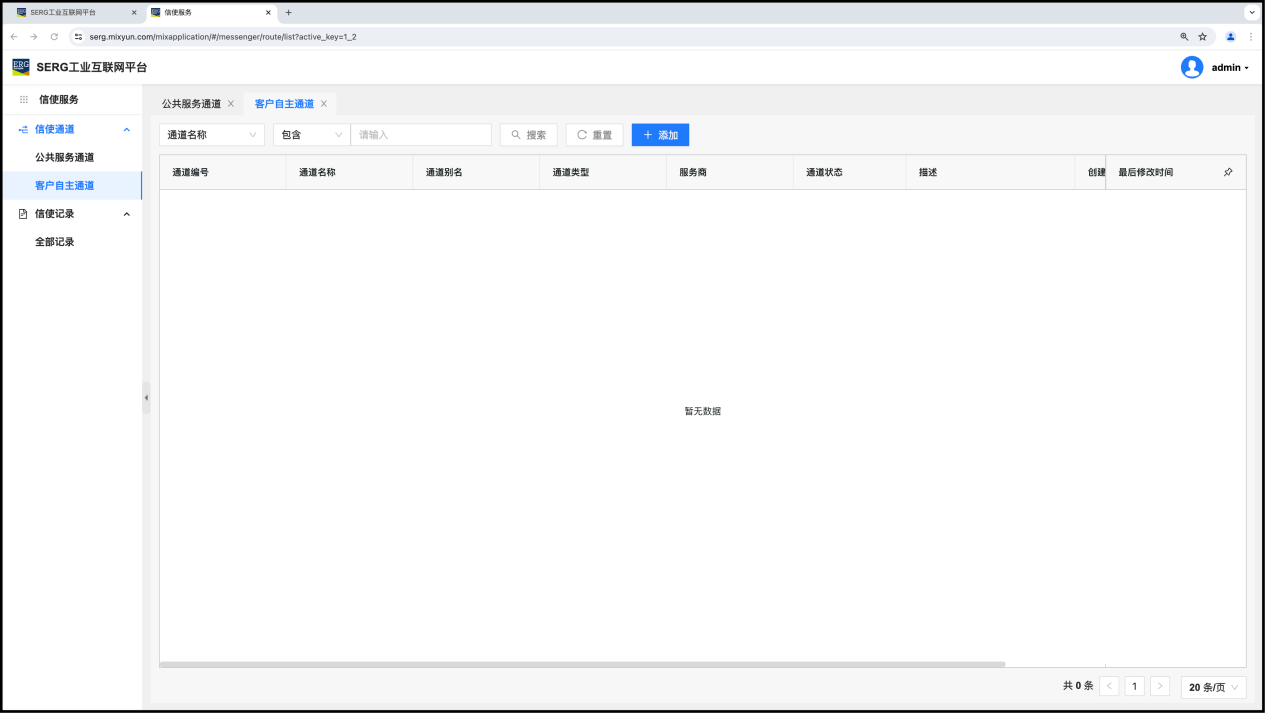The height and width of the screenshot is (713, 1265).
Task: Collapse the 信使记录 menu group
Action: pyautogui.click(x=126, y=214)
